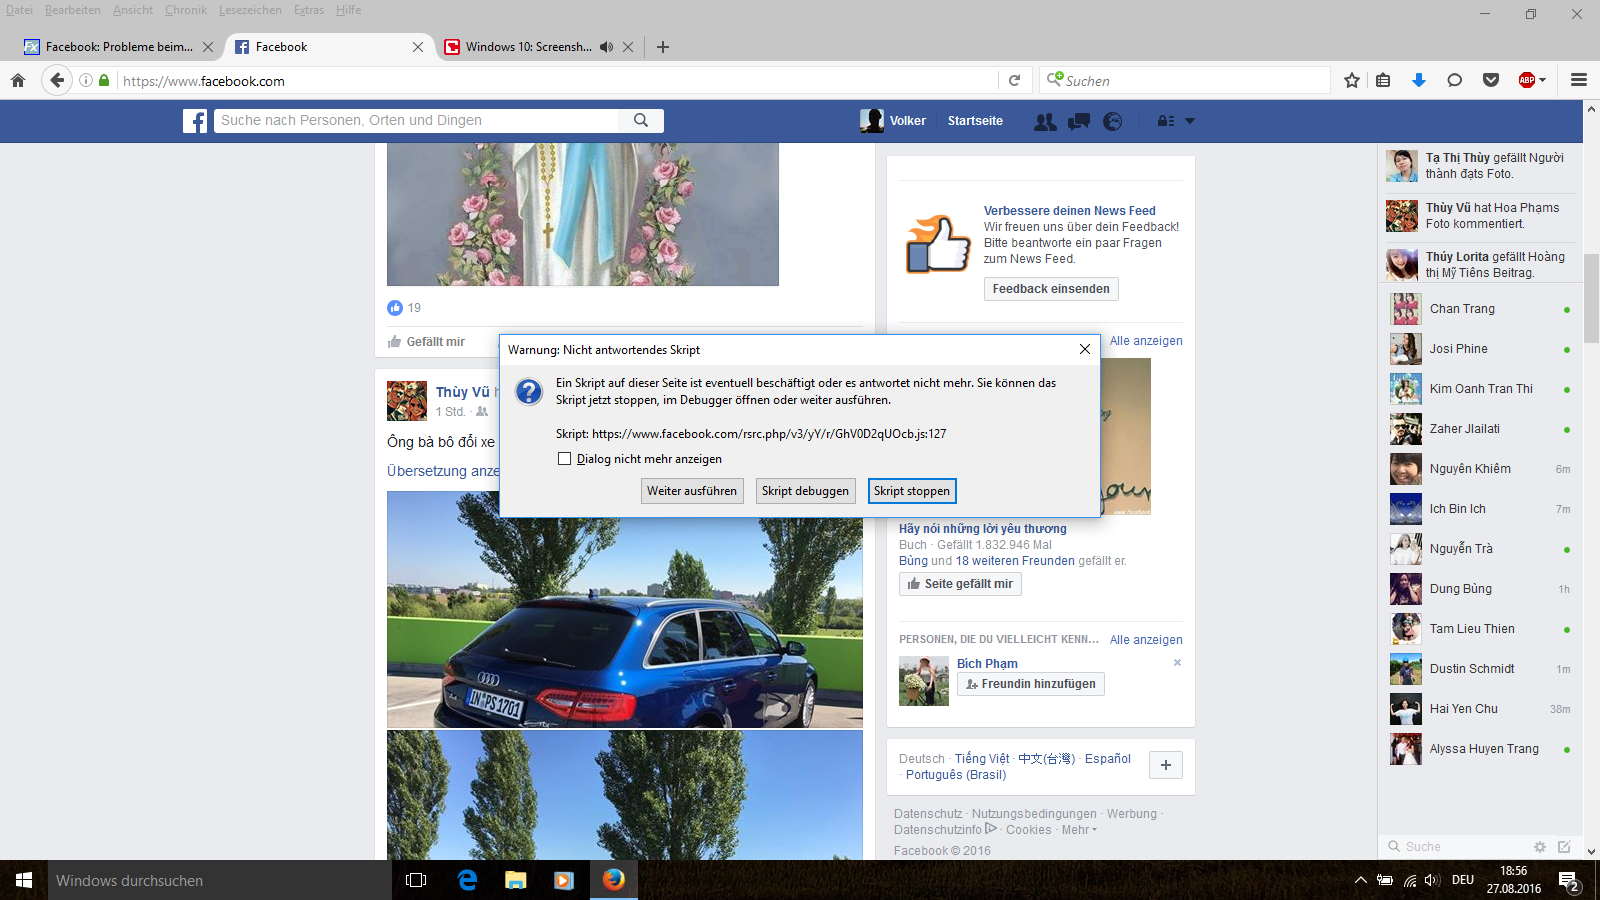Open the Firefox downloads arrow

pos(1418,80)
